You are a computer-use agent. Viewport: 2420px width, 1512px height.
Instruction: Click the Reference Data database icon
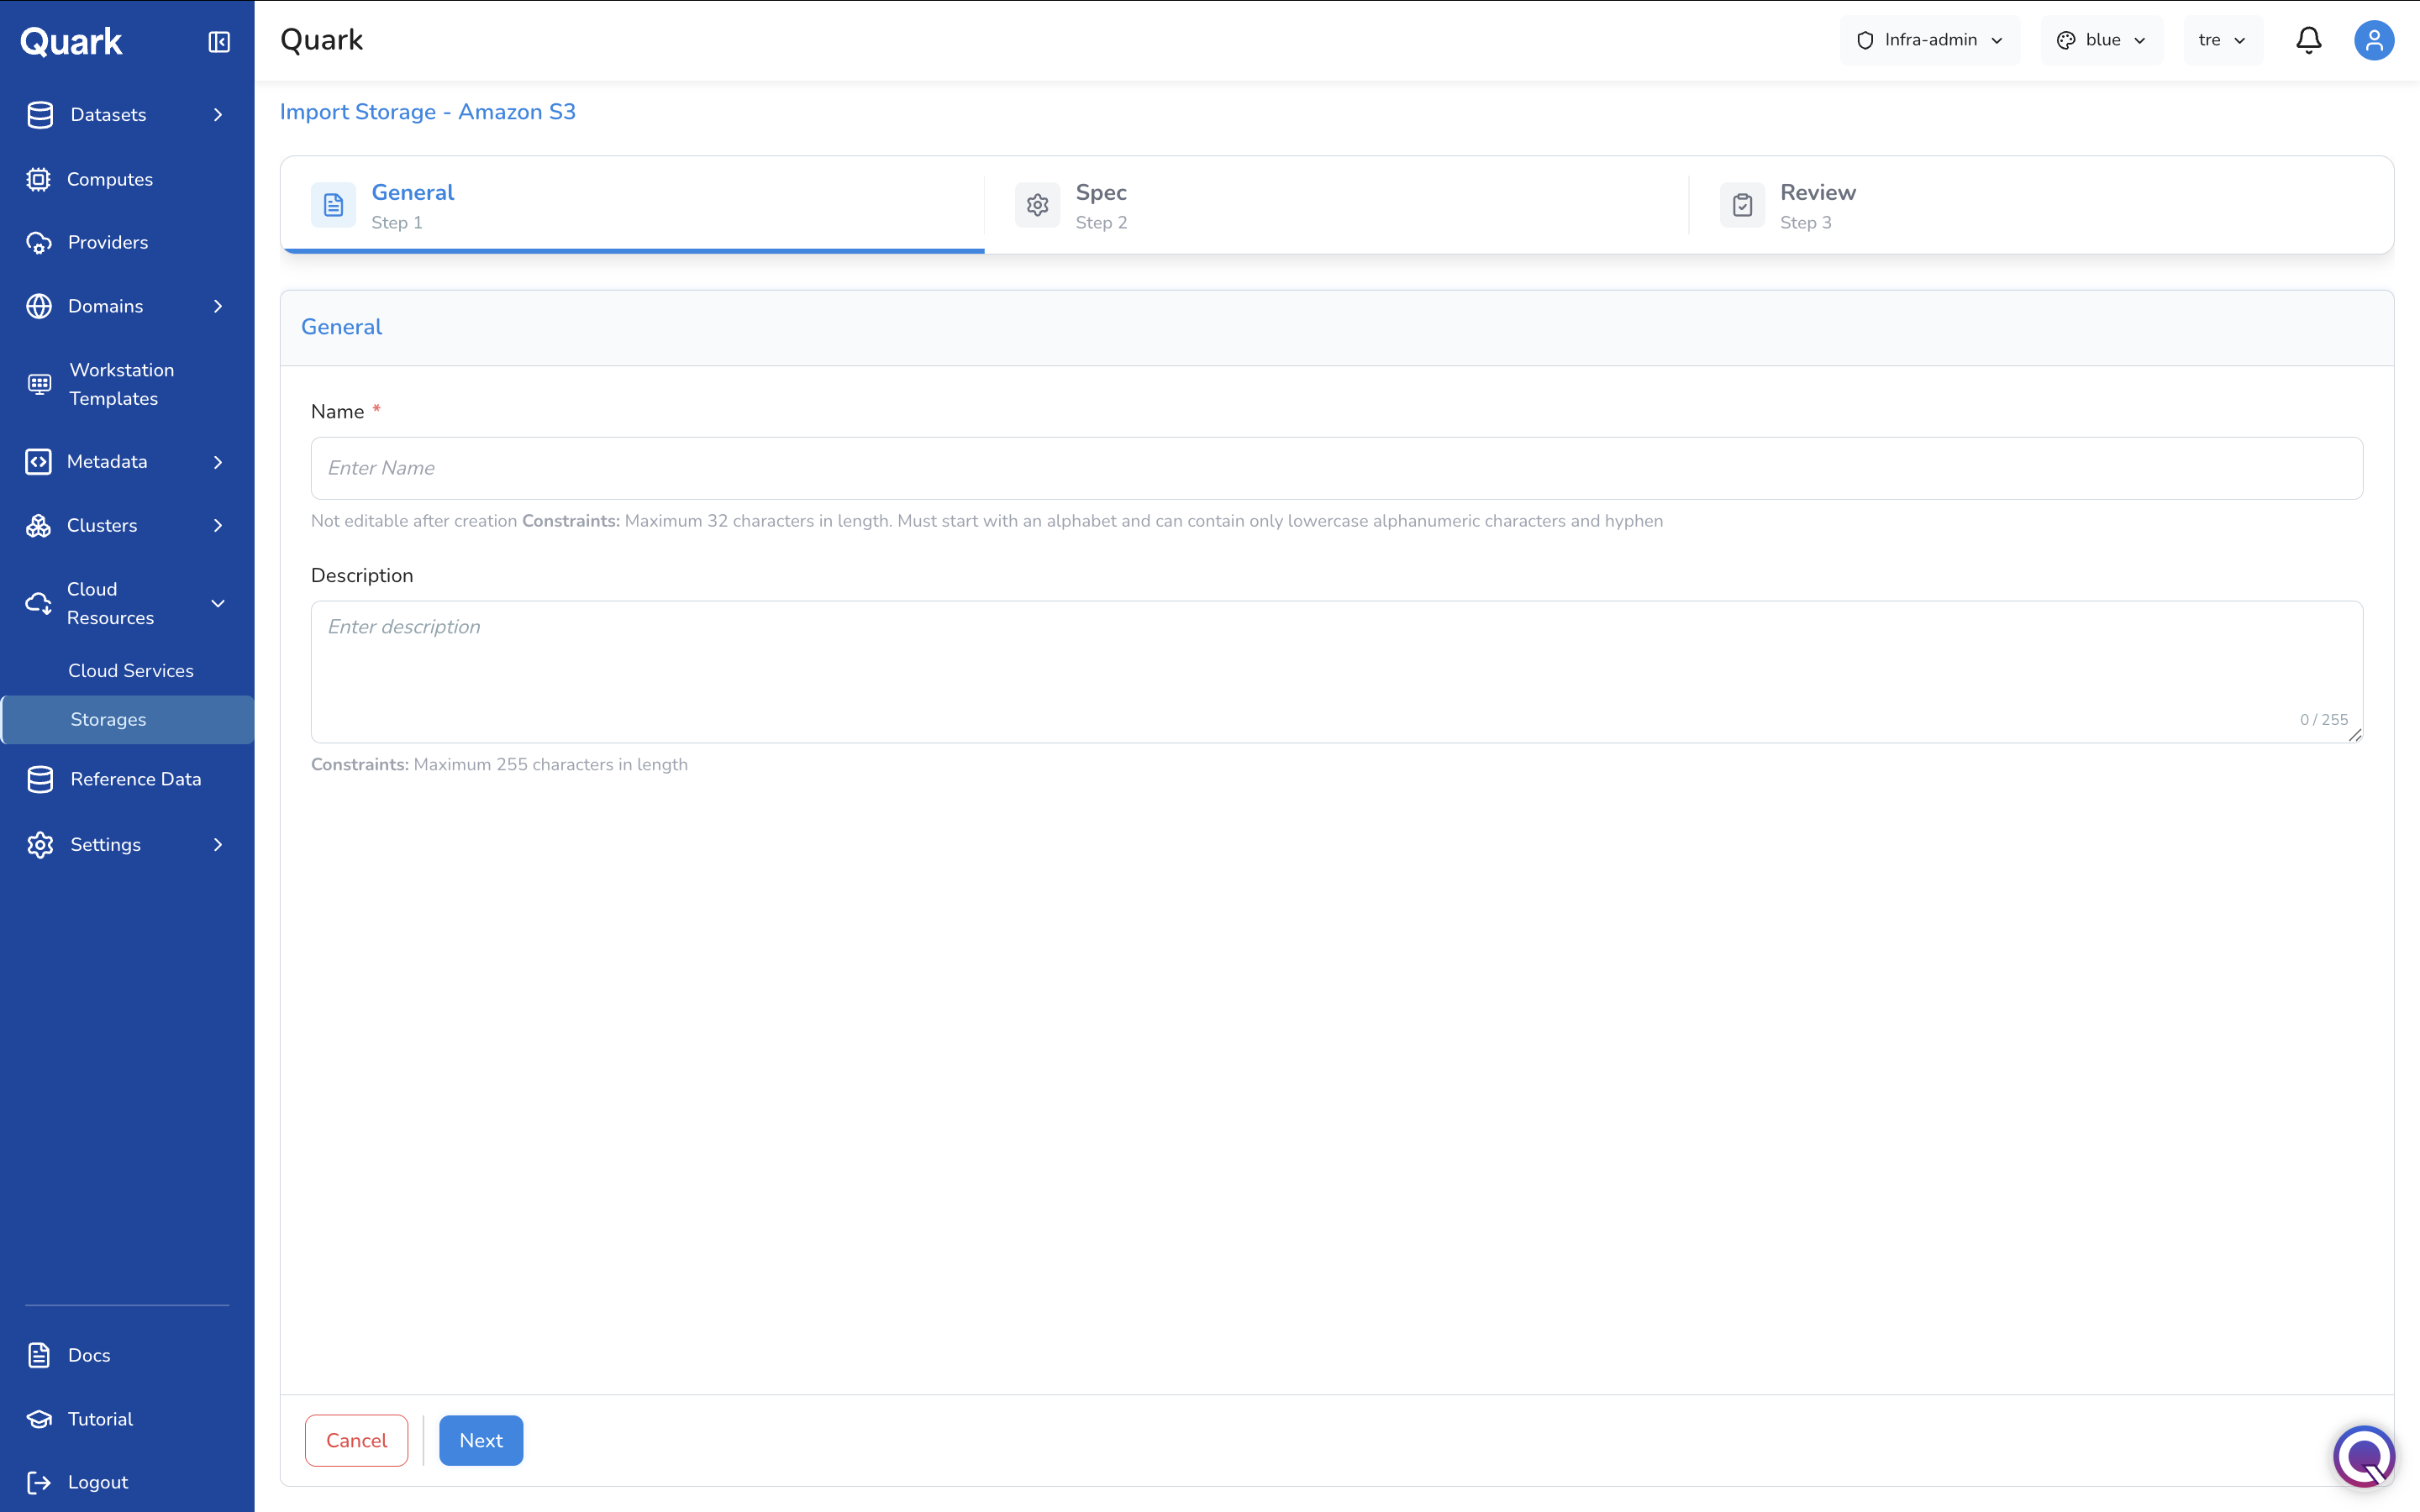(40, 779)
